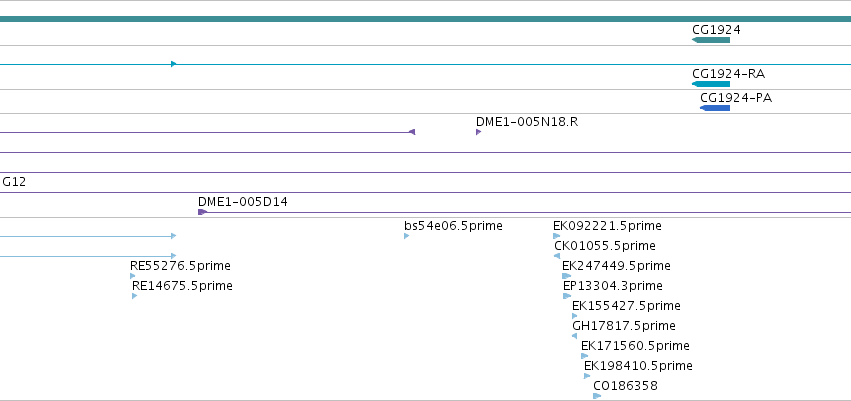851x401 pixels.
Task: Select the bs54e06.5prime EST arrow
Action: pos(407,236)
